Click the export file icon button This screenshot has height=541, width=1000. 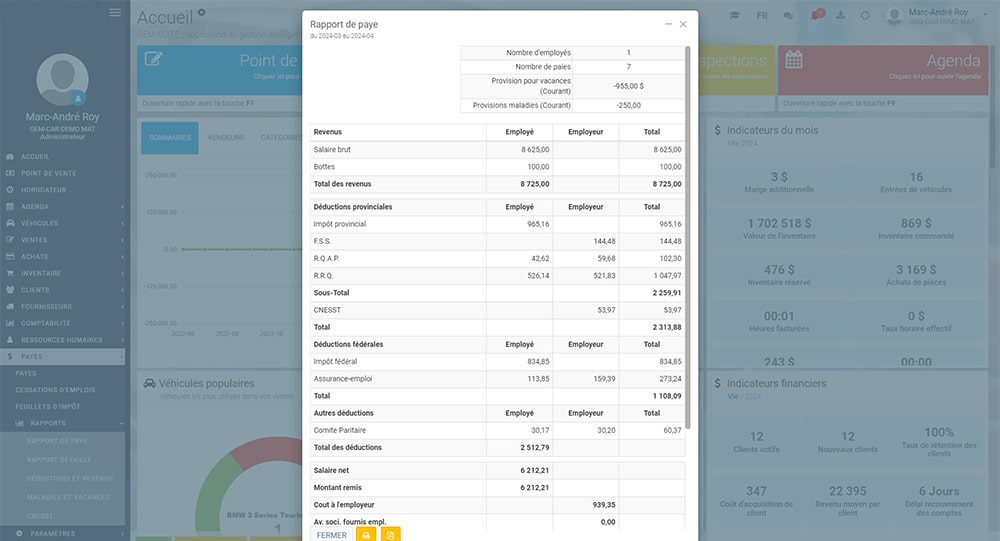(x=391, y=535)
